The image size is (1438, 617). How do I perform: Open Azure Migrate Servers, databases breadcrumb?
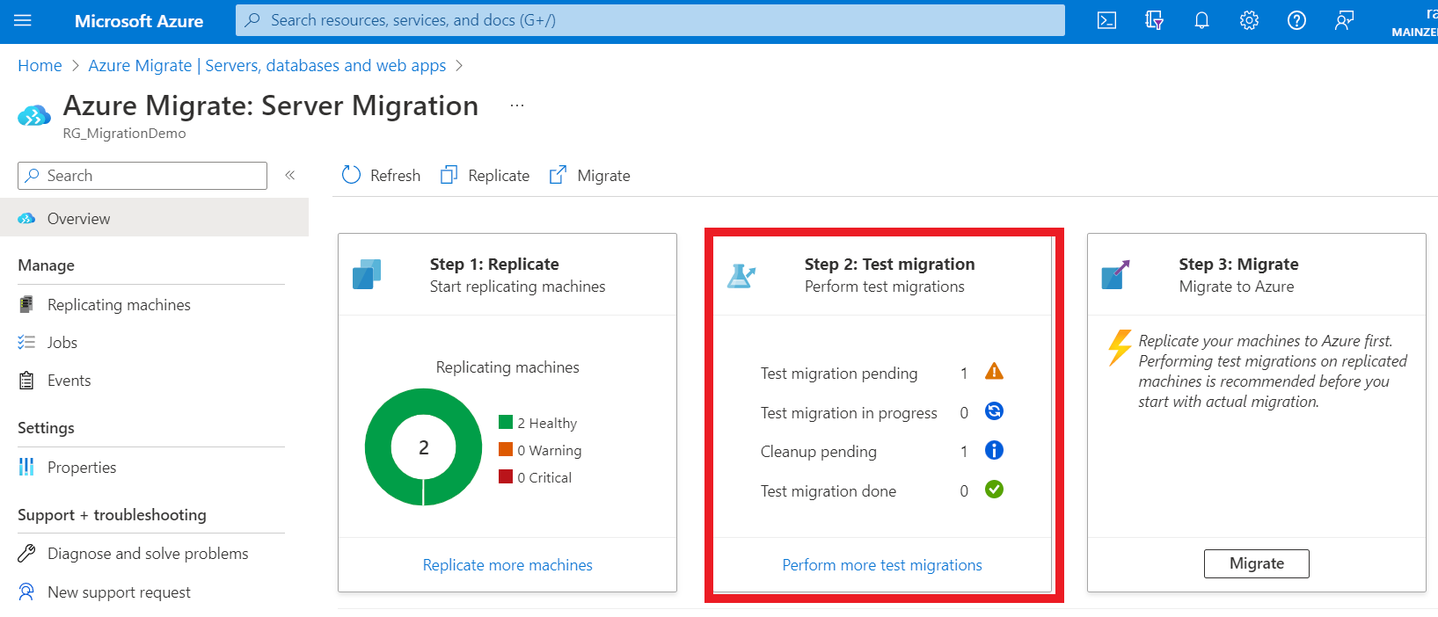[267, 65]
